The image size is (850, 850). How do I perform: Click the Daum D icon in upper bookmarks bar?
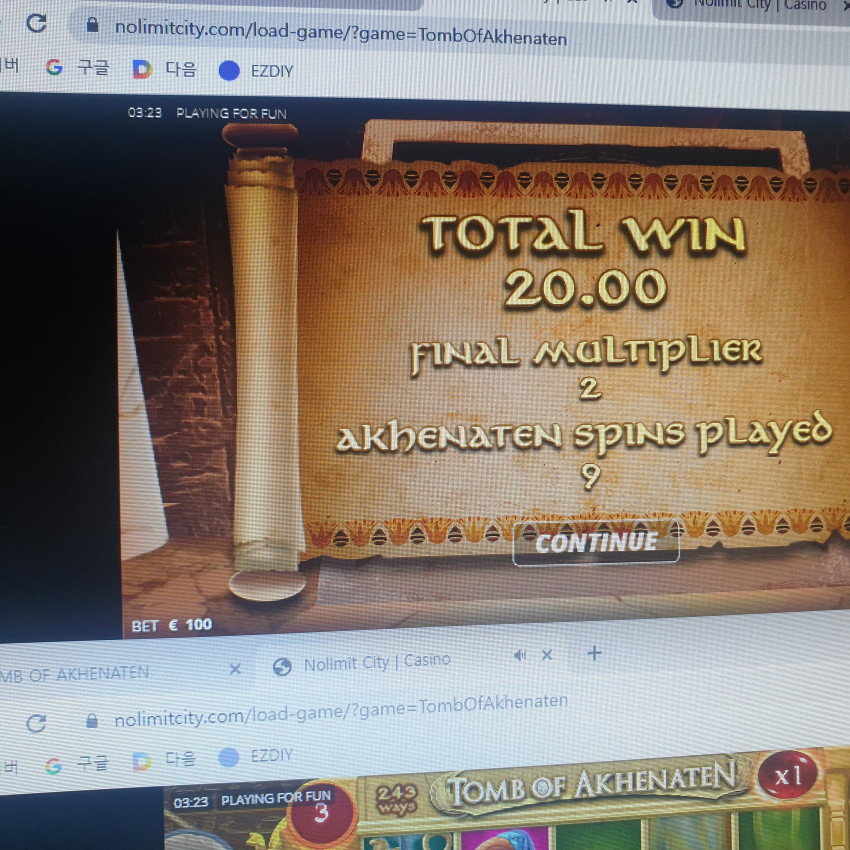pyautogui.click(x=142, y=69)
